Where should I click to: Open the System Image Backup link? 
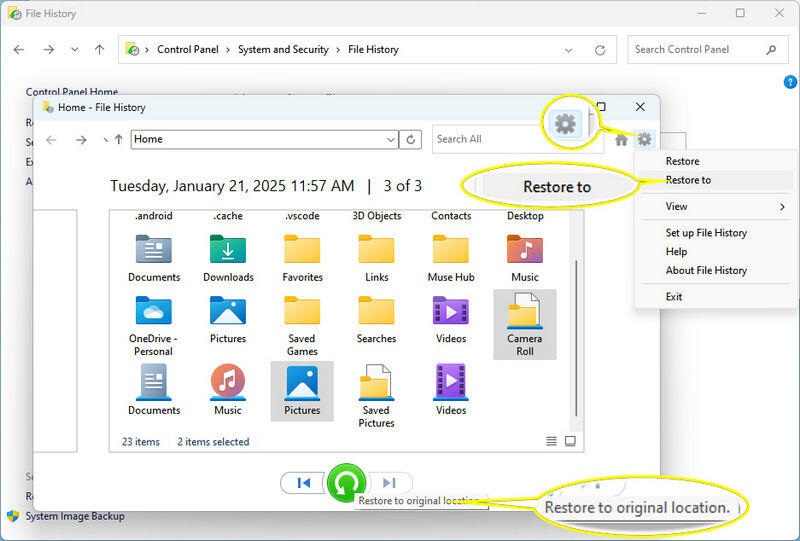pos(75,516)
